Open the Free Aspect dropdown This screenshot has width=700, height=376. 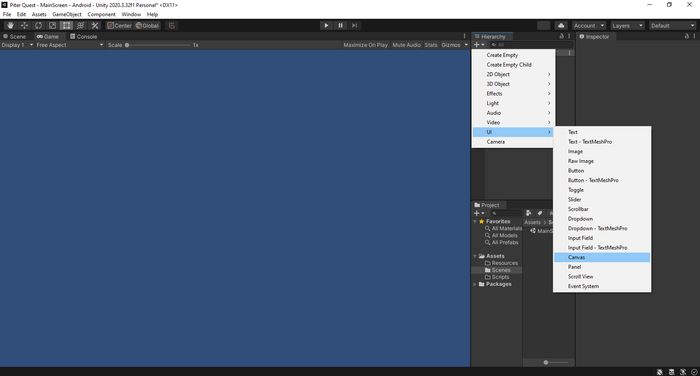coord(70,45)
